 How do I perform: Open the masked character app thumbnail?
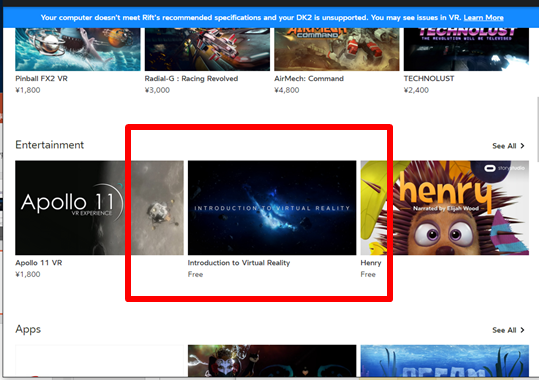tap(272, 361)
